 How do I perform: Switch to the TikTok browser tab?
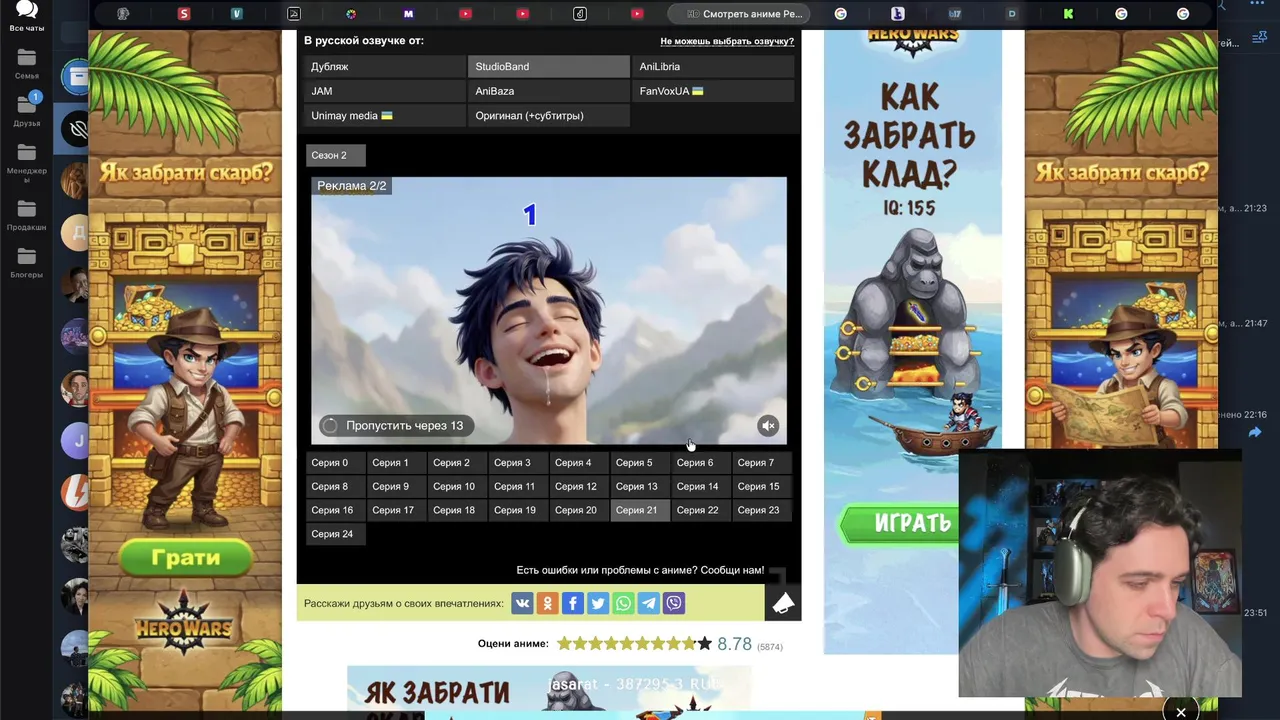tap(580, 14)
